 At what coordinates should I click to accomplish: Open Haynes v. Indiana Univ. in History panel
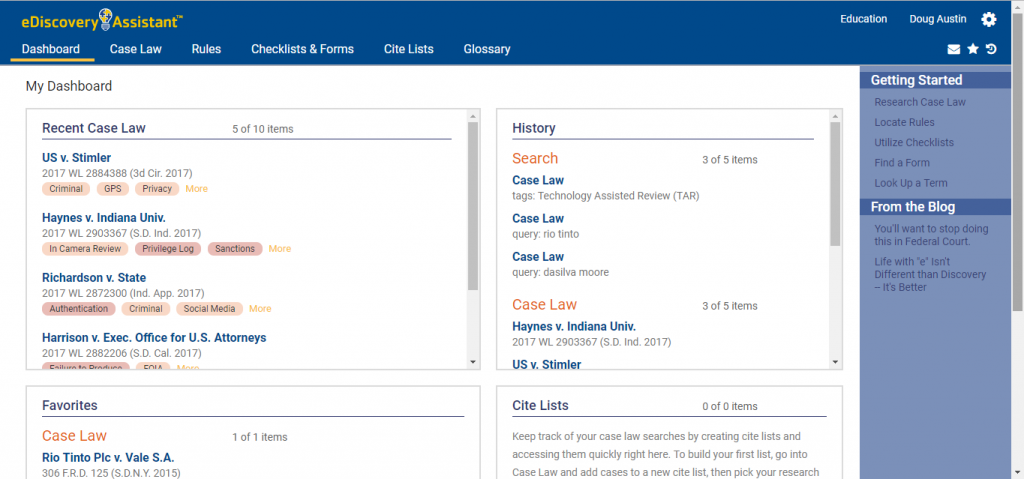coord(574,327)
